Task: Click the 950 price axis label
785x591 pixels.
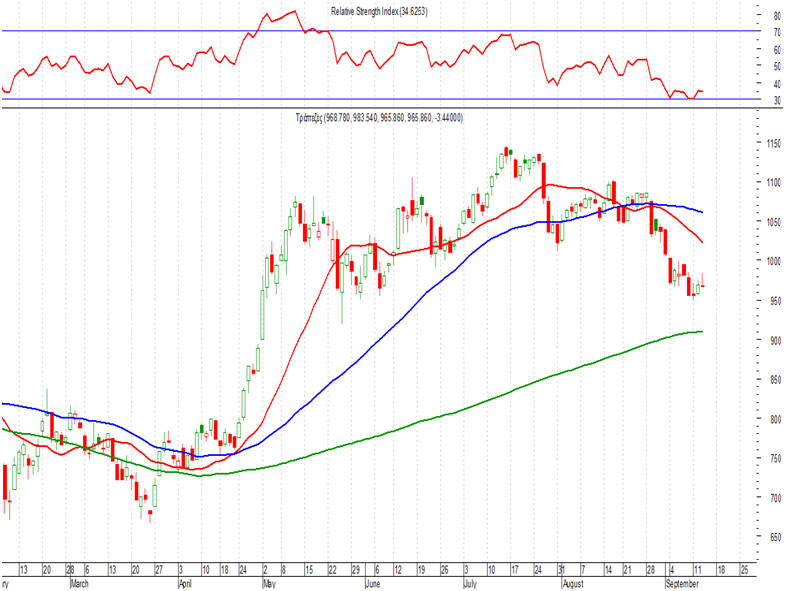Action: click(x=775, y=301)
